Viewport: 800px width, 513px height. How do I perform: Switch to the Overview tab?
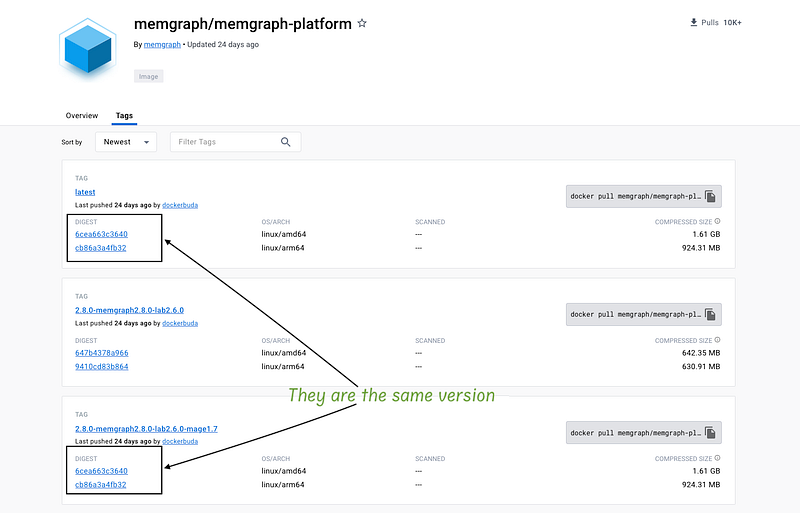pyautogui.click(x=82, y=115)
